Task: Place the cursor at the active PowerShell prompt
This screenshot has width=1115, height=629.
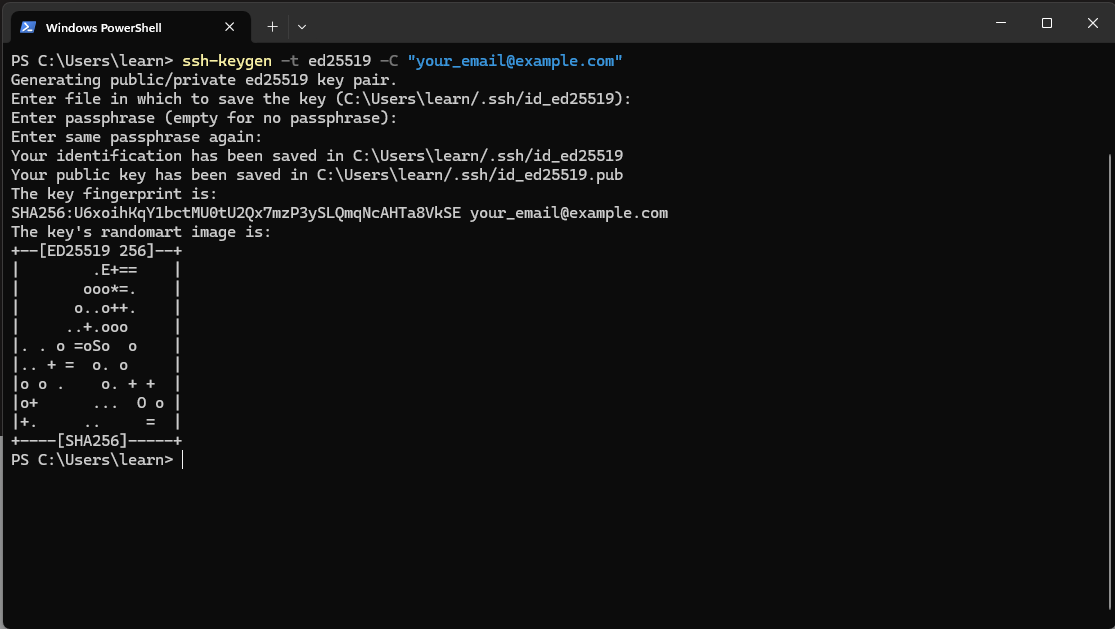Action: (x=182, y=459)
